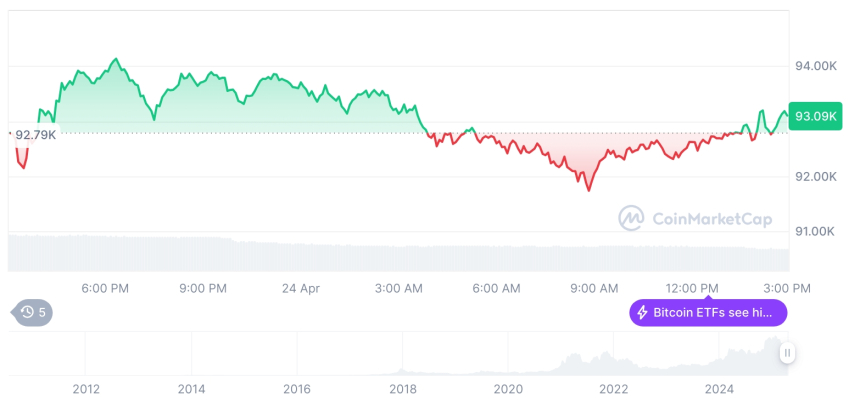The height and width of the screenshot is (401, 860).
Task: Jump to 2022 on the year timeline
Action: [613, 389]
